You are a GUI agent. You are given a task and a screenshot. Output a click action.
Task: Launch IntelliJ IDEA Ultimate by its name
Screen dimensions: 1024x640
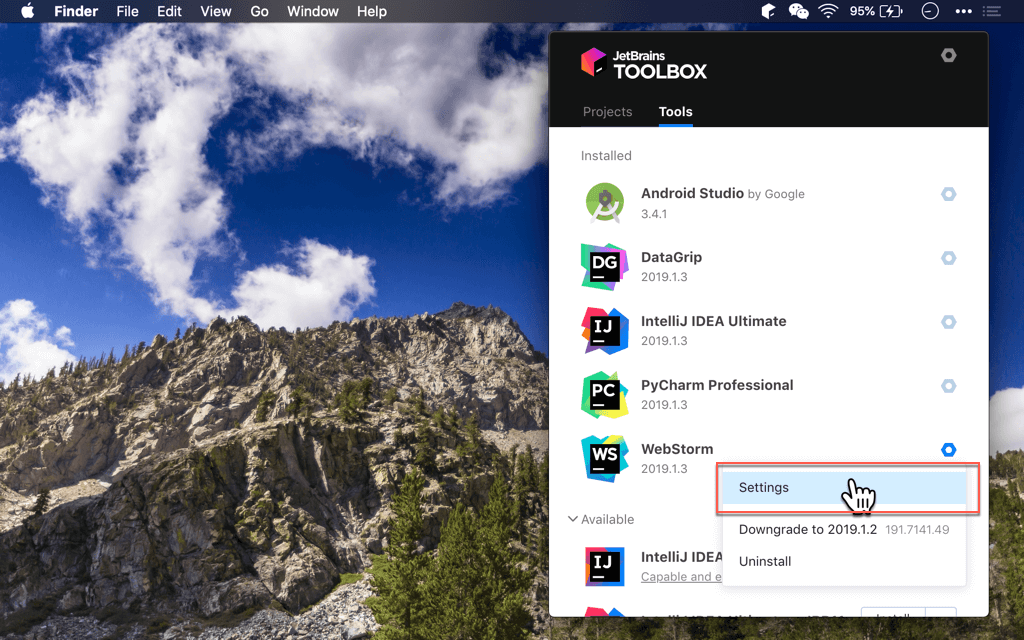click(x=713, y=321)
